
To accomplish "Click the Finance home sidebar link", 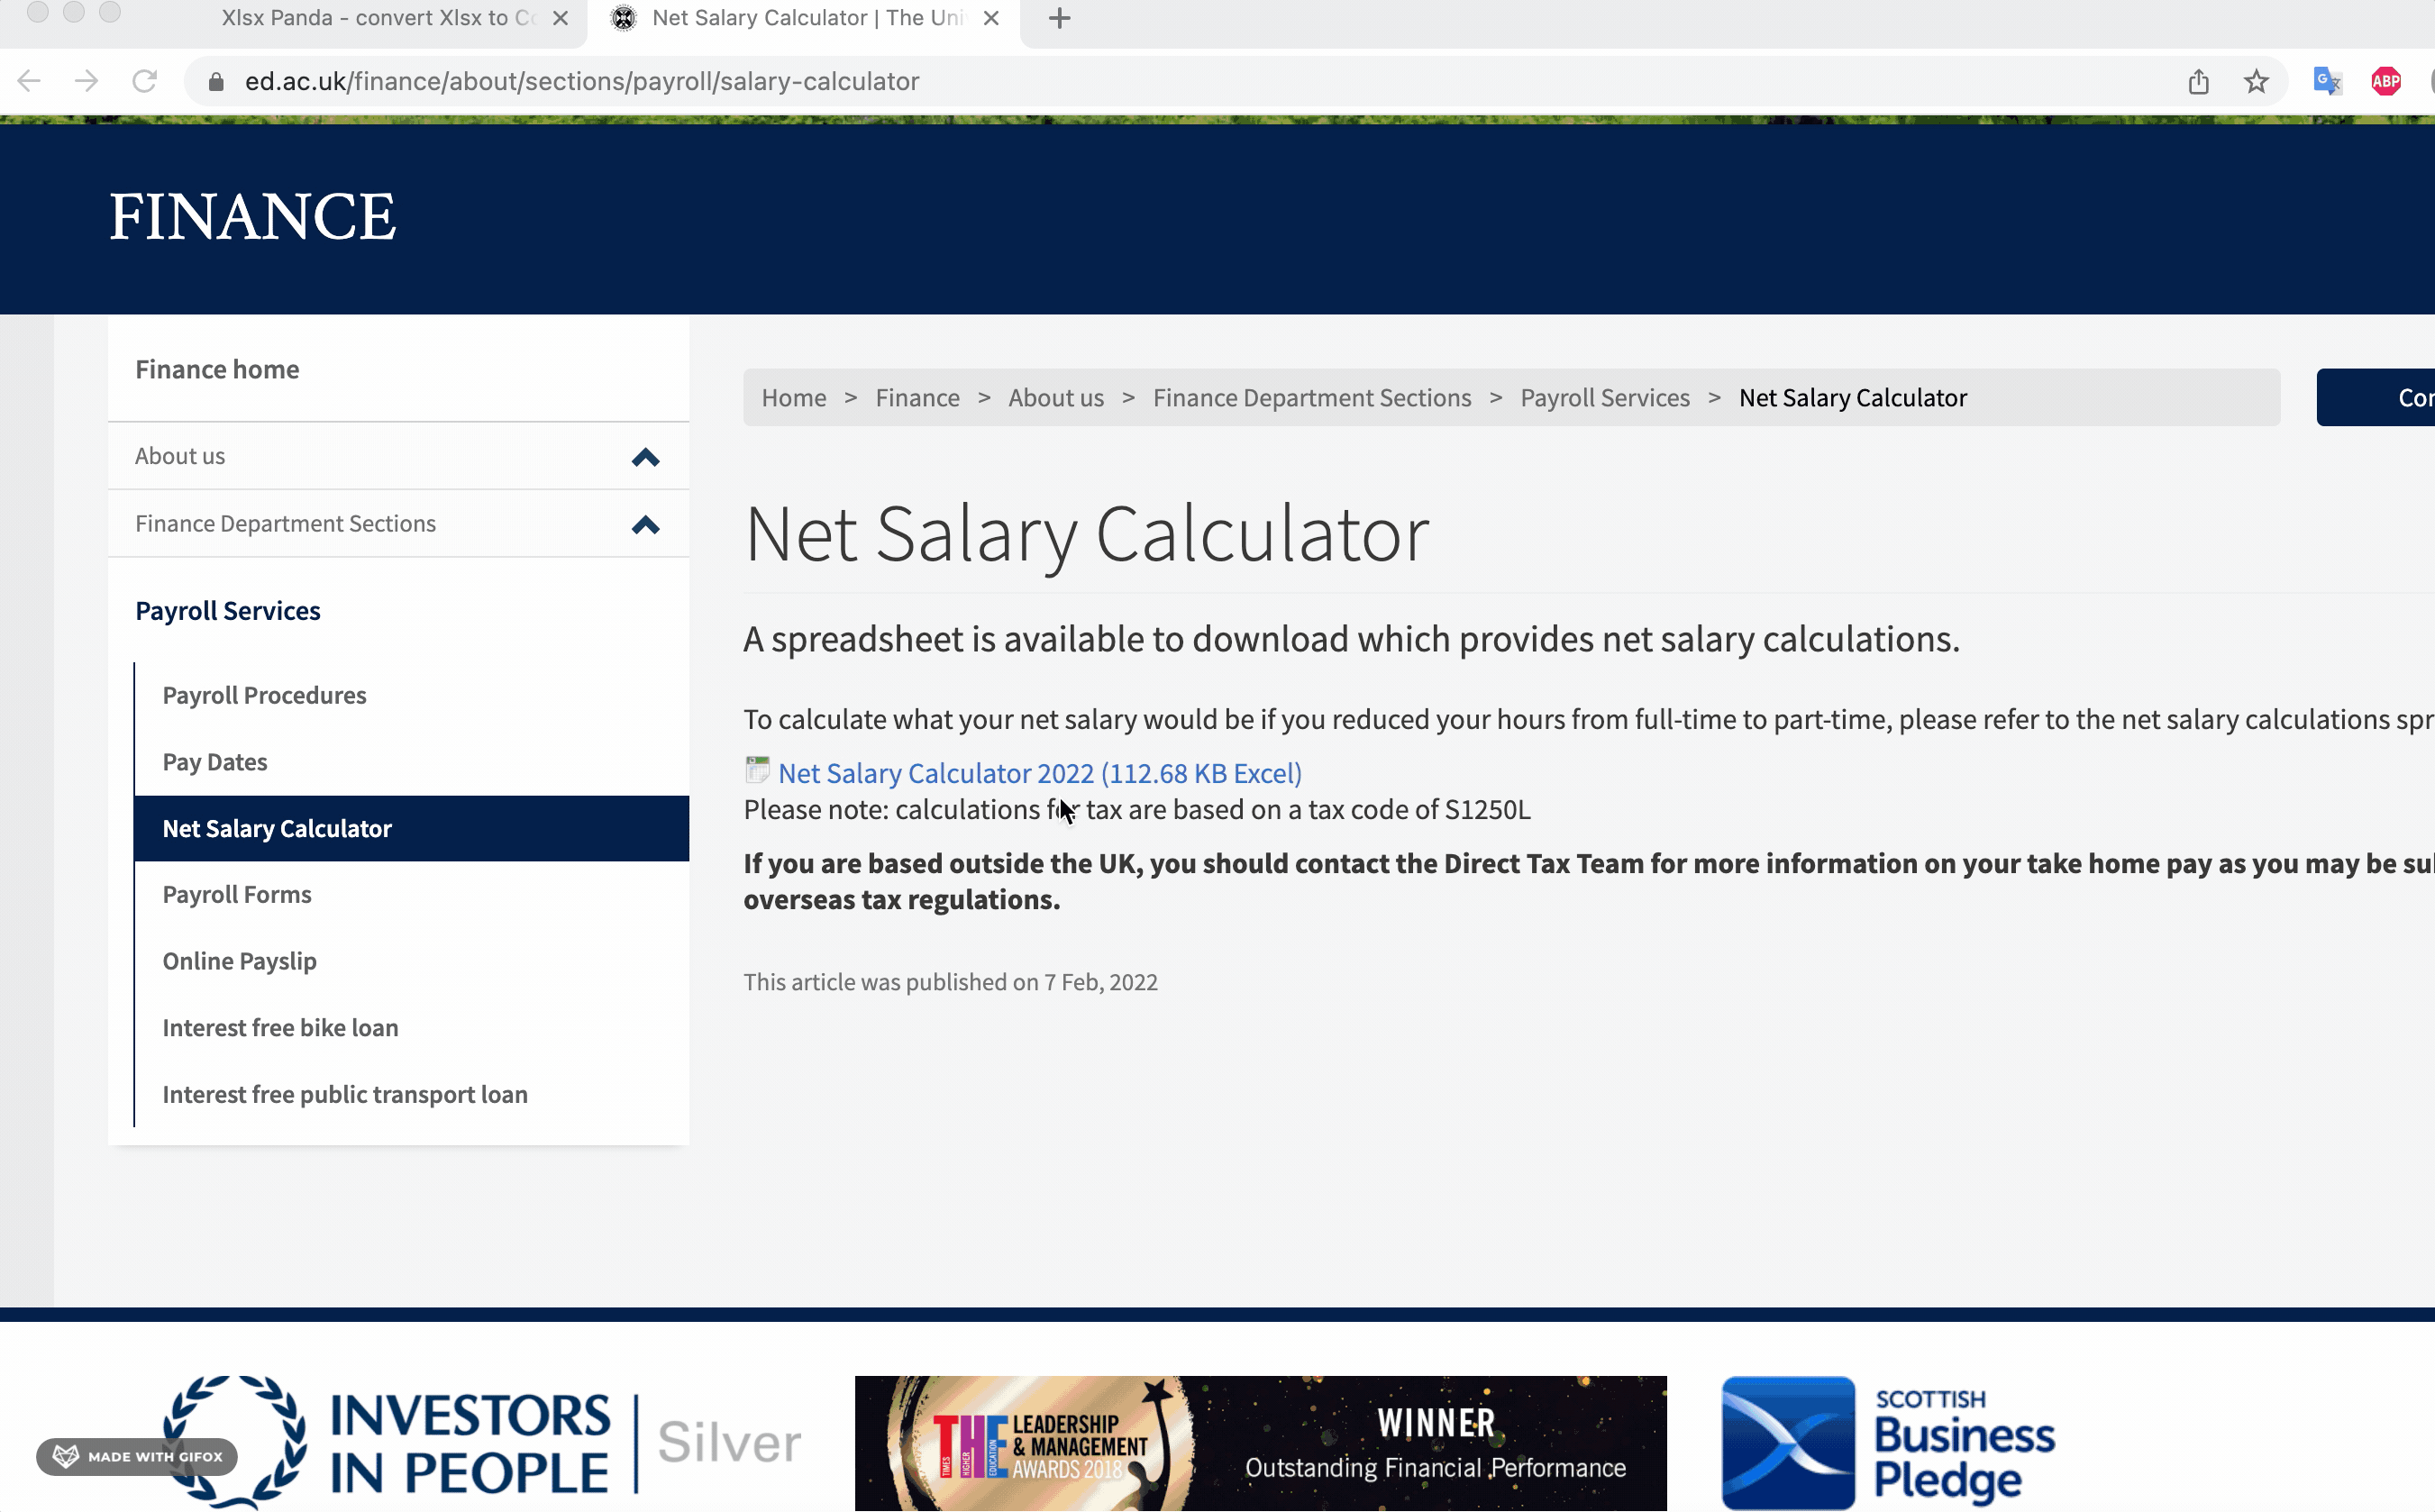I will [x=217, y=369].
